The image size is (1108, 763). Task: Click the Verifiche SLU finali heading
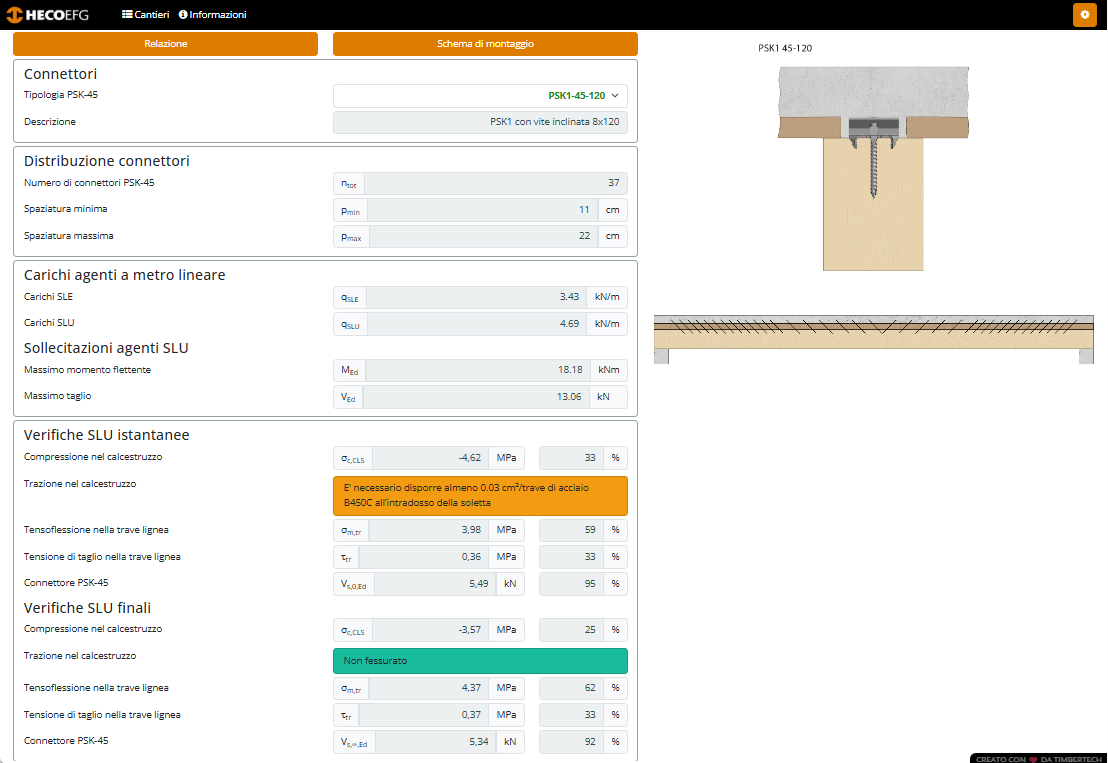88,608
